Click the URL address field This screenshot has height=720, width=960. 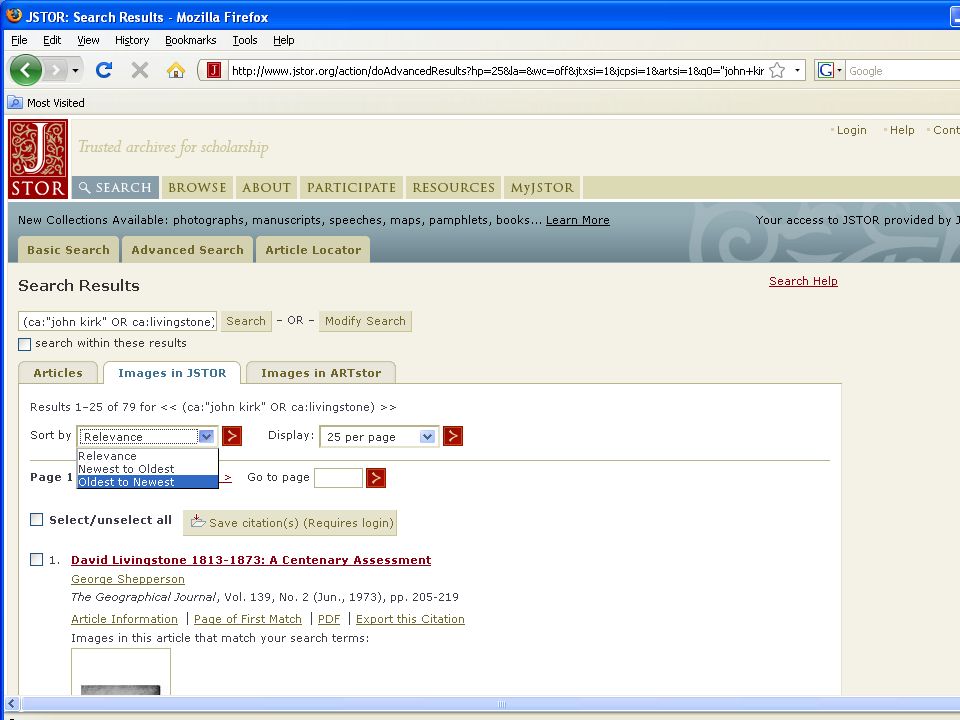(x=497, y=71)
